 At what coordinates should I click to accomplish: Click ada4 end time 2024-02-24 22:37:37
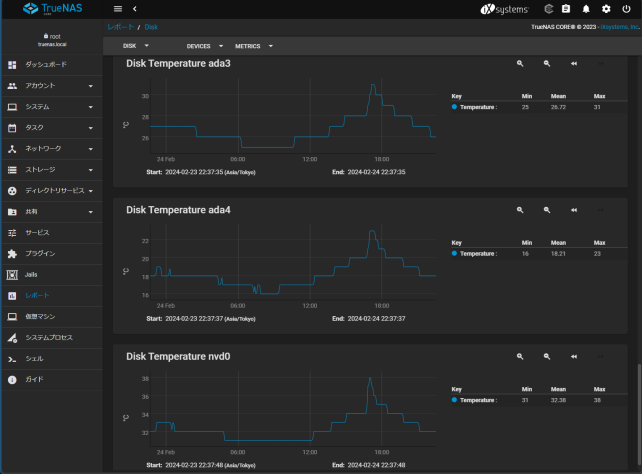[376, 319]
